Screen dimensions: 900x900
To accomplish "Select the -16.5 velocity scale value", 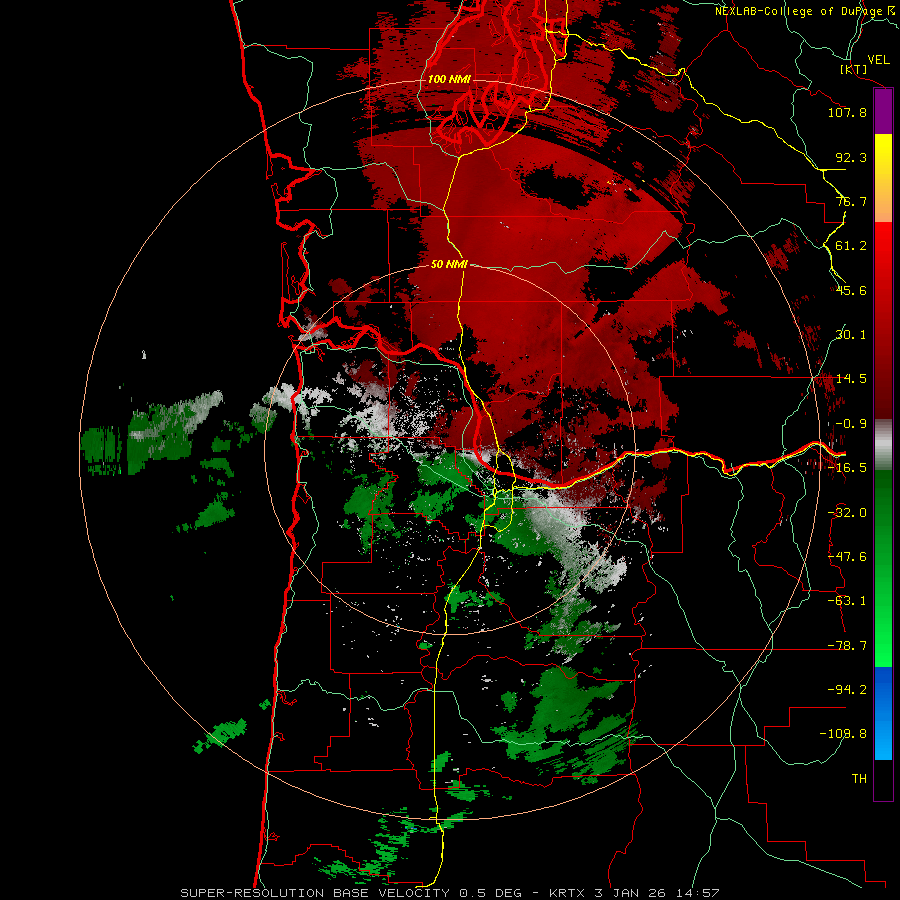I will click(x=847, y=468).
